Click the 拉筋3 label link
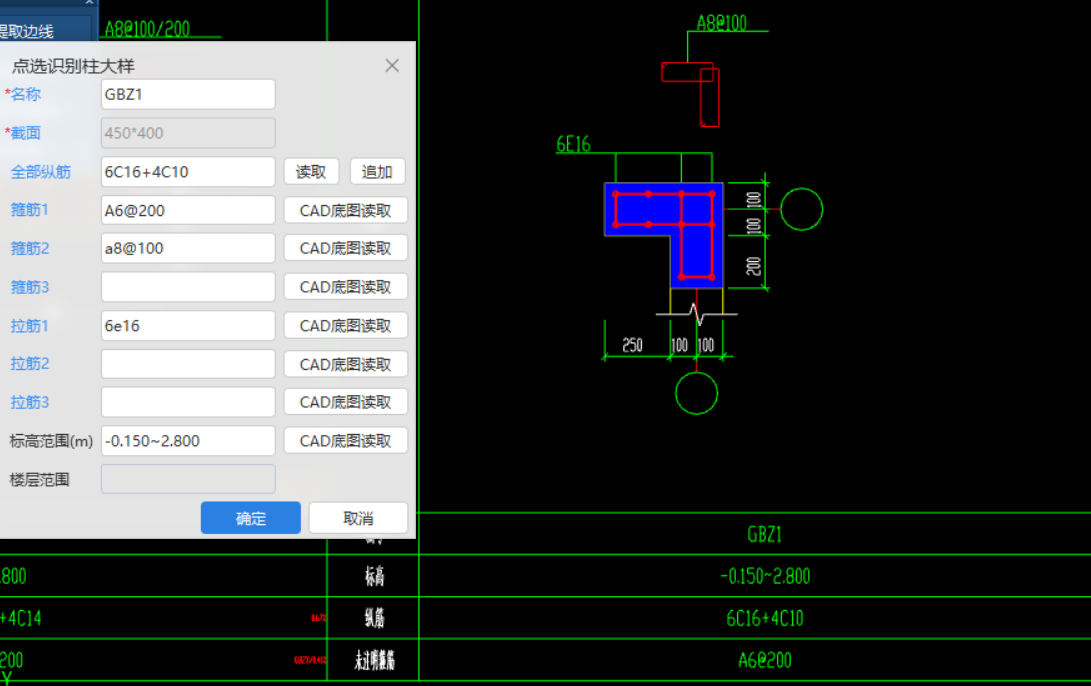Screen dimensions: 1091x686 29,402
